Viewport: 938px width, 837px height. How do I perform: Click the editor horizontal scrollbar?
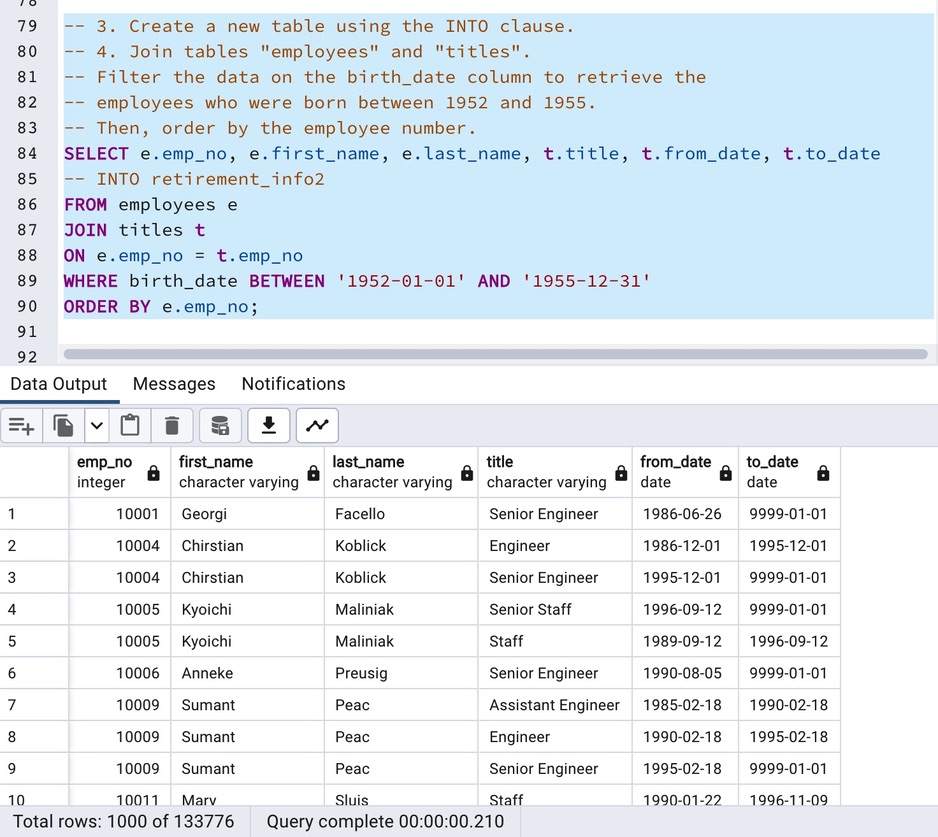pyautogui.click(x=495, y=354)
